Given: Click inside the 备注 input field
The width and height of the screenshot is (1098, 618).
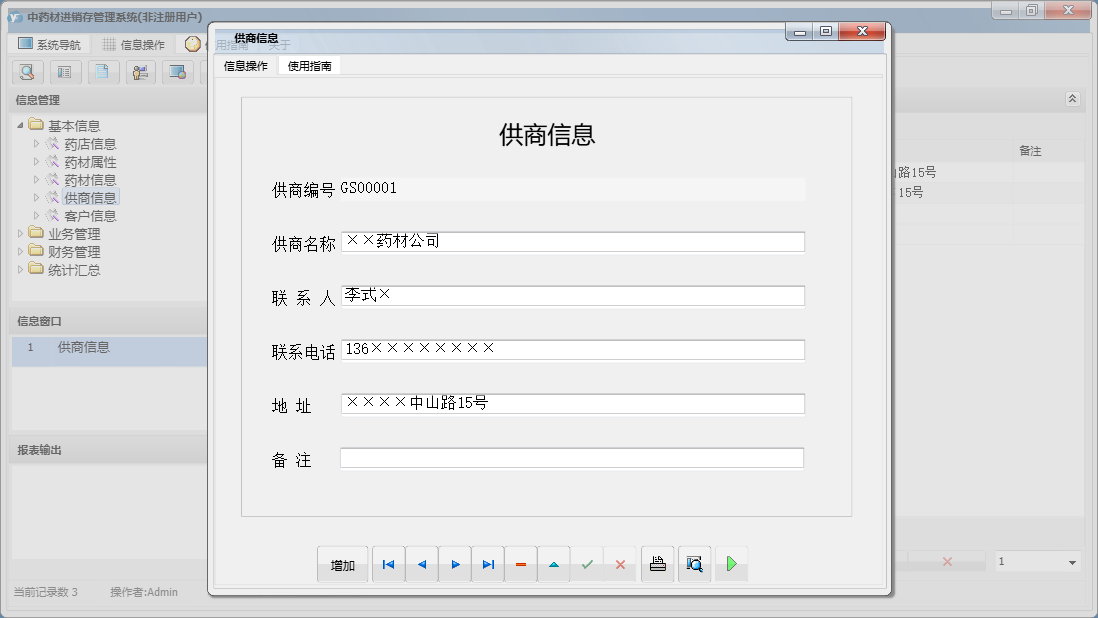Looking at the screenshot, I should (570, 459).
